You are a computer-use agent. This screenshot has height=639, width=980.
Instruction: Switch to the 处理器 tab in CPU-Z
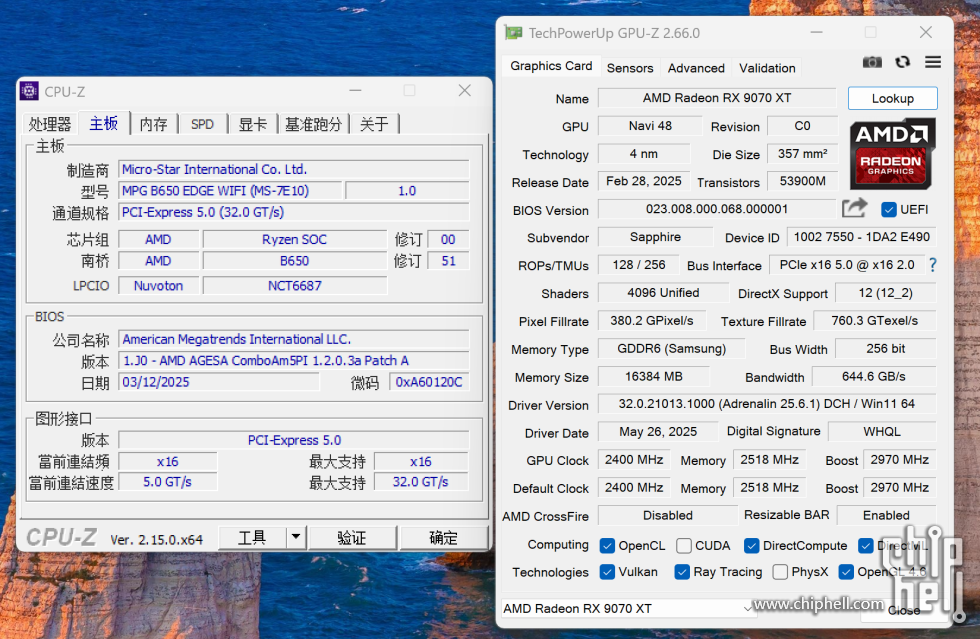(50, 124)
